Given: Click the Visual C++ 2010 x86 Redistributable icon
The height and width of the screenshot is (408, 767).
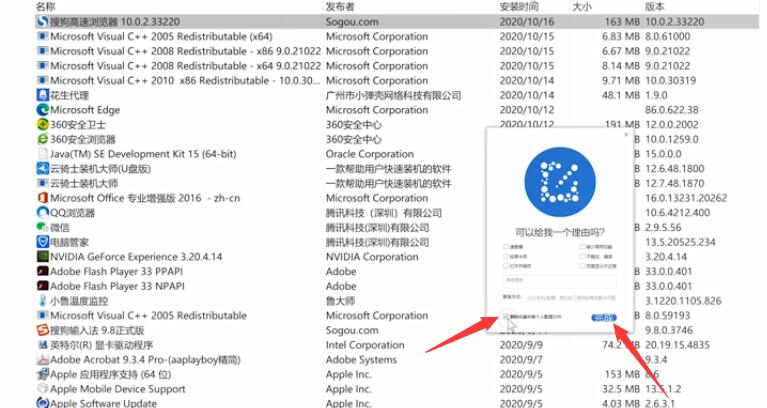Looking at the screenshot, I should pos(43,80).
